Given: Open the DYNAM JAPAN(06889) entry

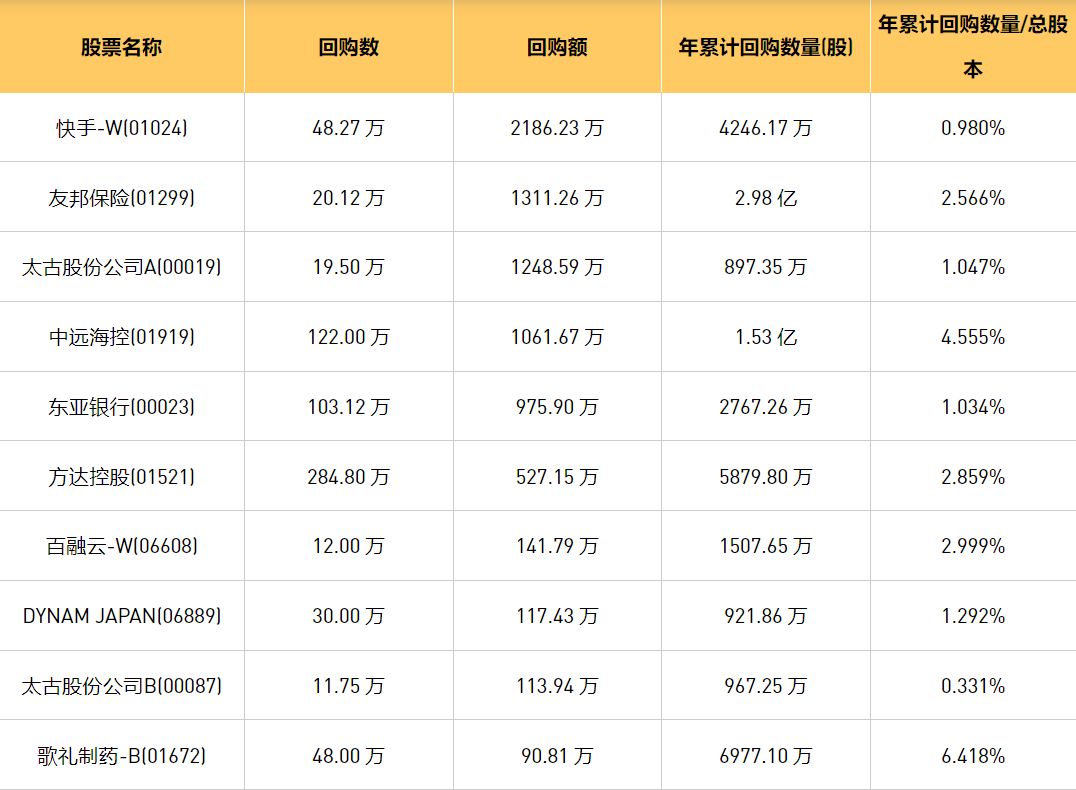Looking at the screenshot, I should 122,616.
